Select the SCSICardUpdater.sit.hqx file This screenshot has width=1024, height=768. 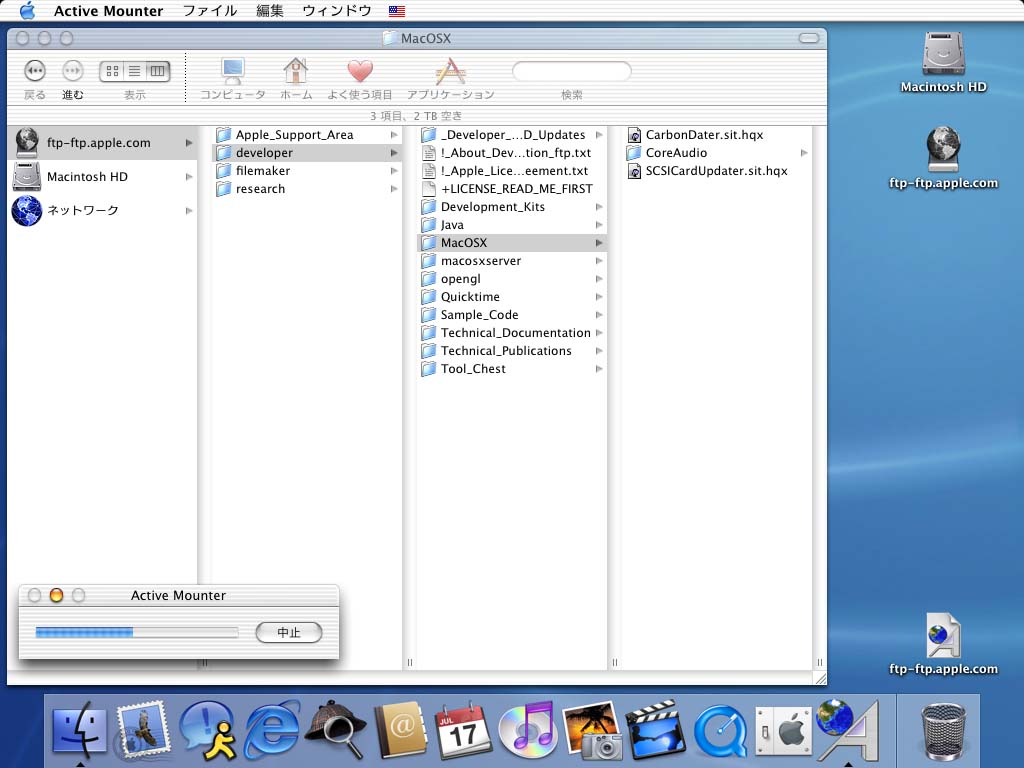click(x=717, y=170)
